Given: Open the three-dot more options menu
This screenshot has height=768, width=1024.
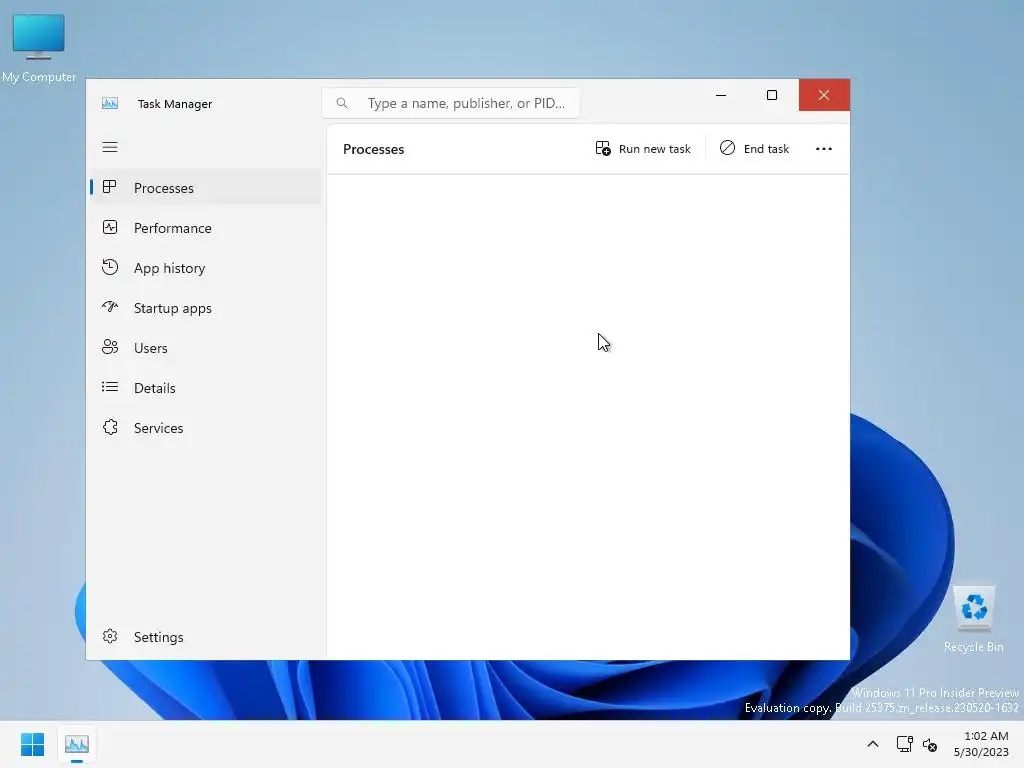Looking at the screenshot, I should pos(824,149).
